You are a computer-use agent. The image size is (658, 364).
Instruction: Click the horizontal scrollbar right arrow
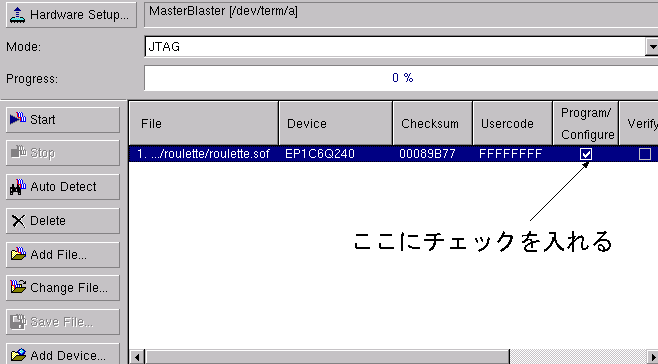coord(652,357)
